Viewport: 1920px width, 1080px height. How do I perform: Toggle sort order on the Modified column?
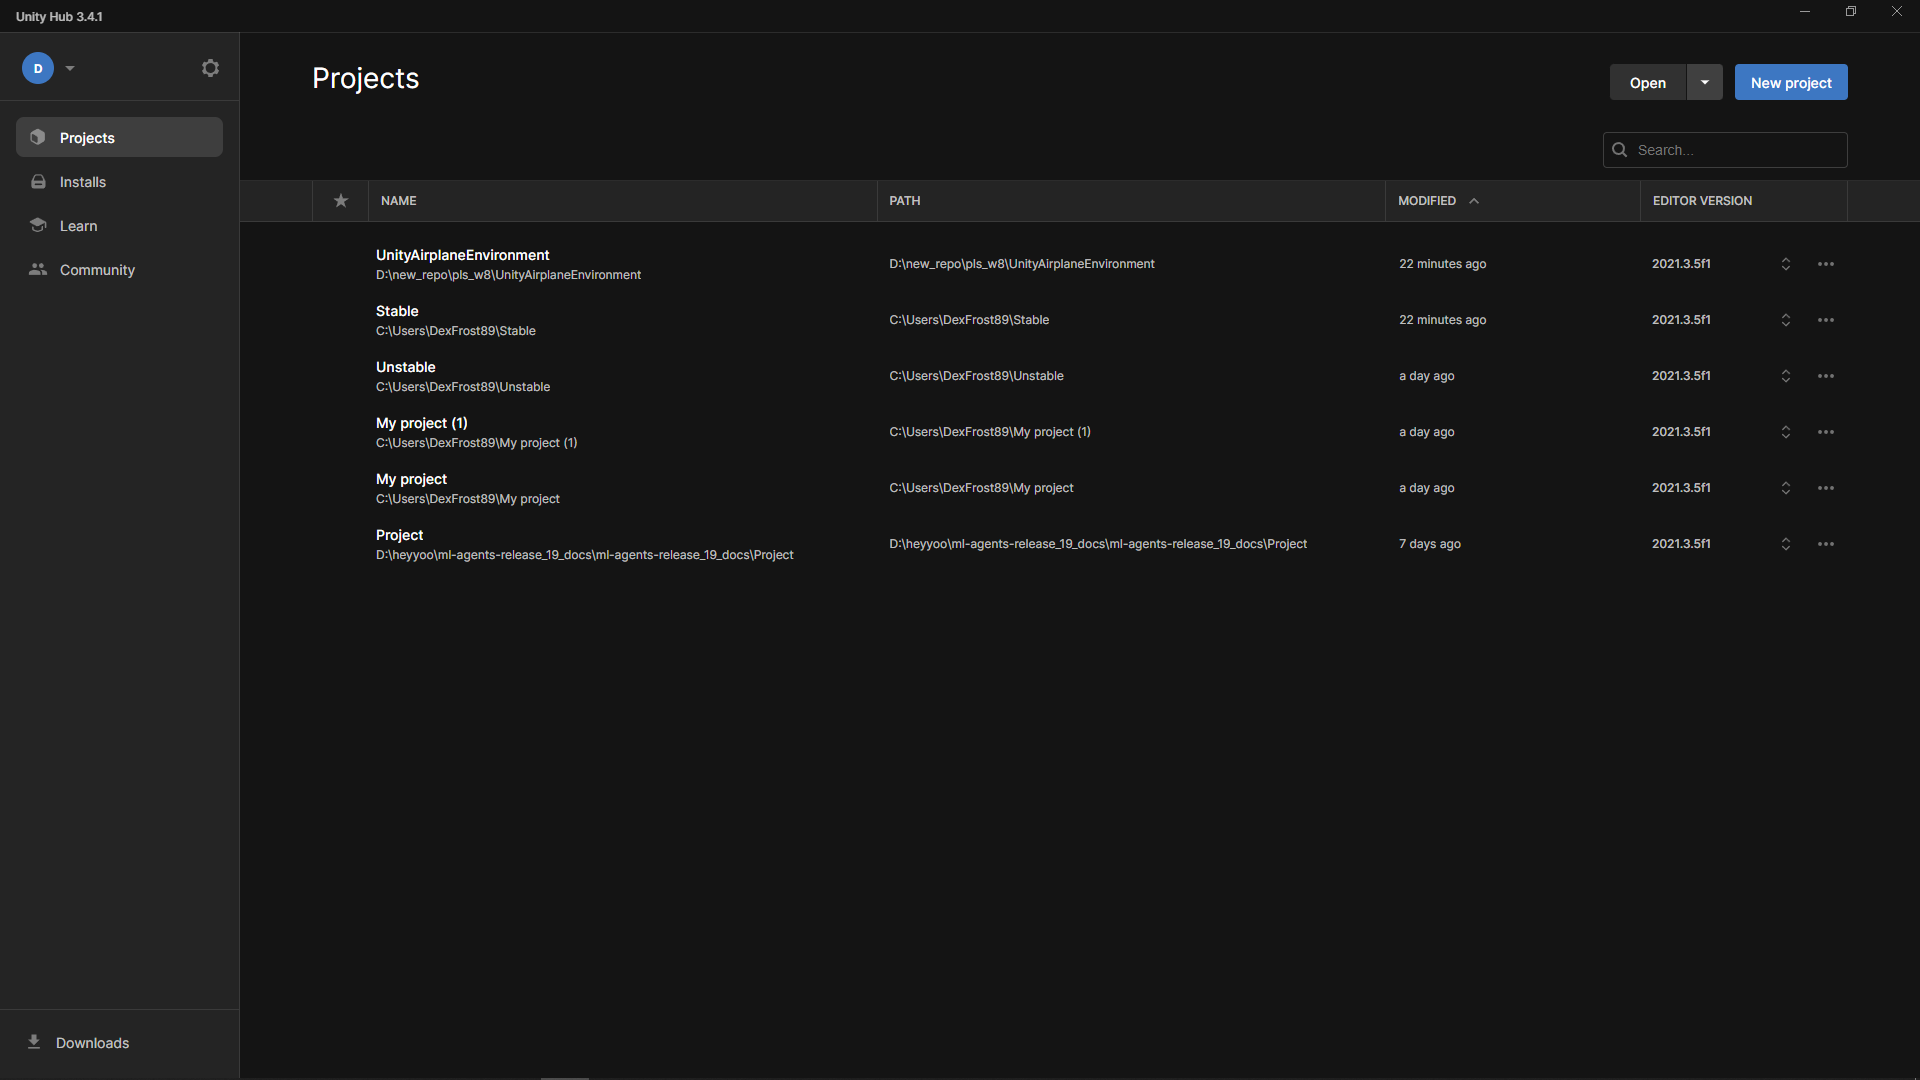tap(1438, 201)
